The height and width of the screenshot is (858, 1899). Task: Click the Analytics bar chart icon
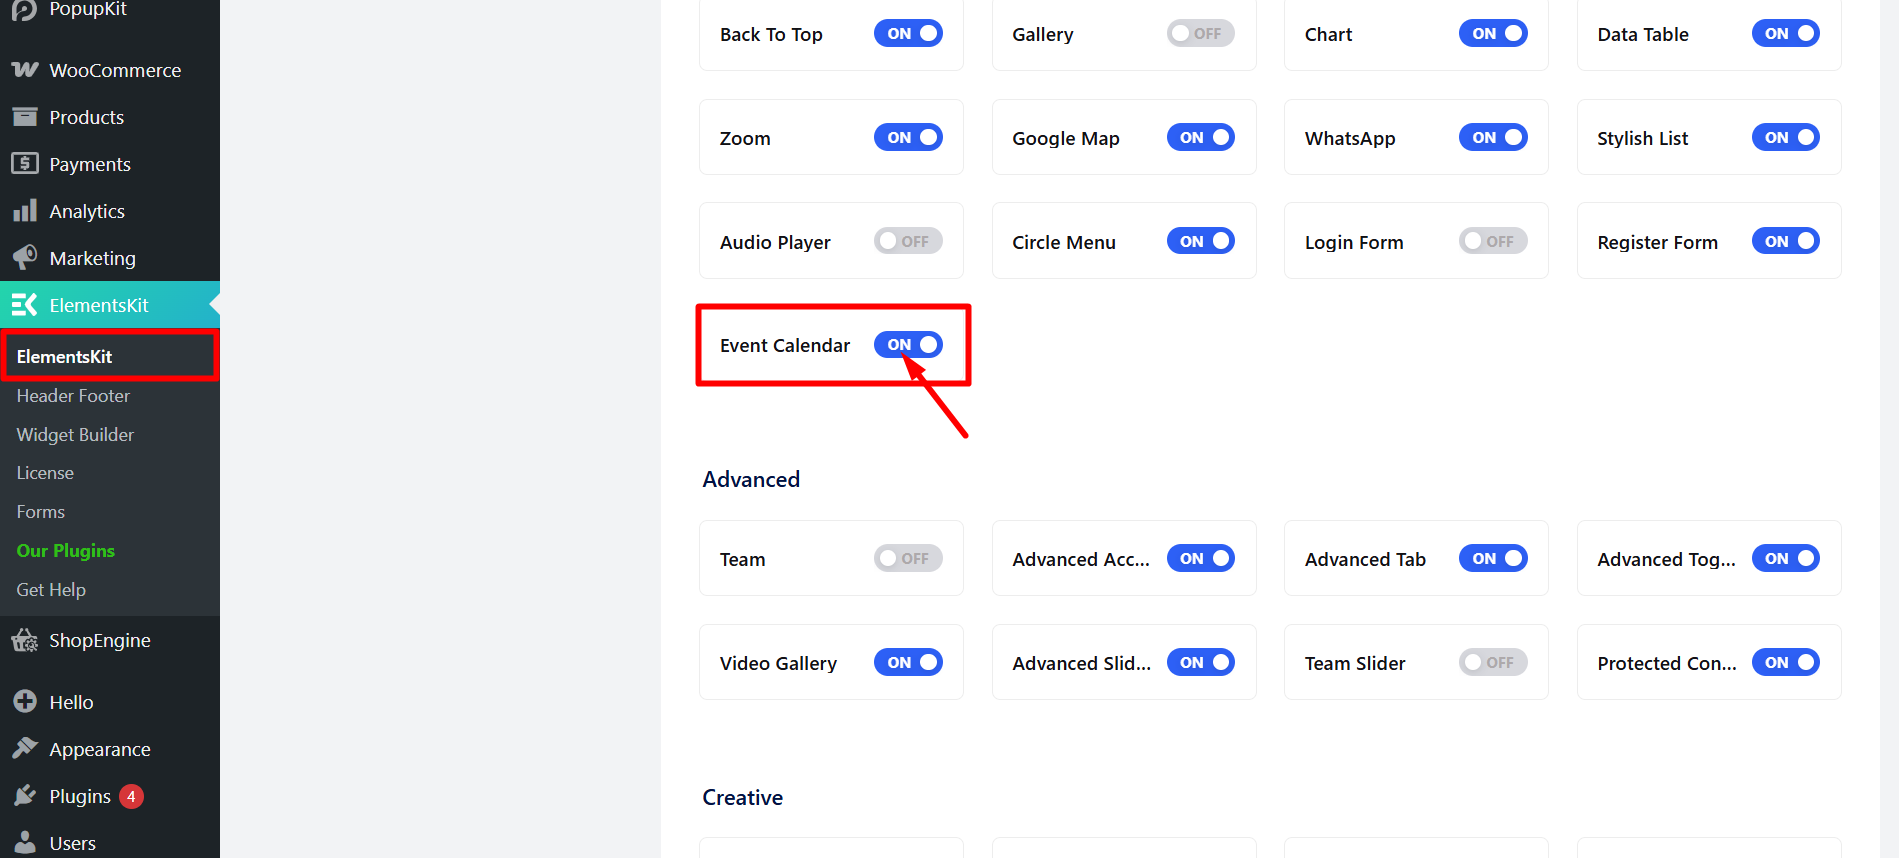point(25,211)
